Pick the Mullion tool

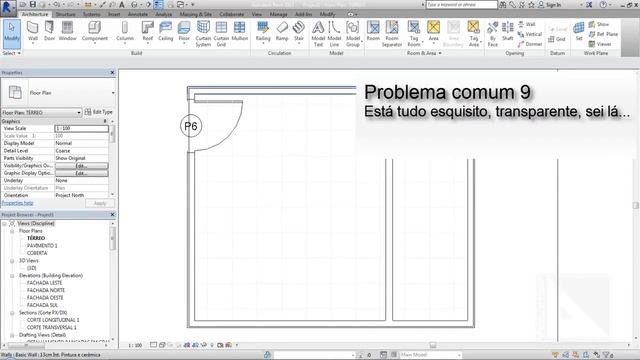[x=240, y=32]
